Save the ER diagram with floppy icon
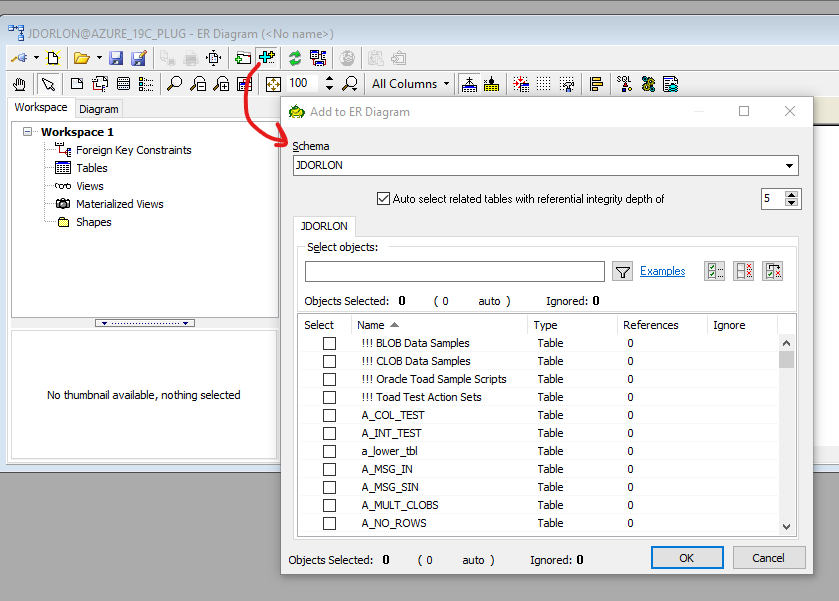839x601 pixels. 116,58
